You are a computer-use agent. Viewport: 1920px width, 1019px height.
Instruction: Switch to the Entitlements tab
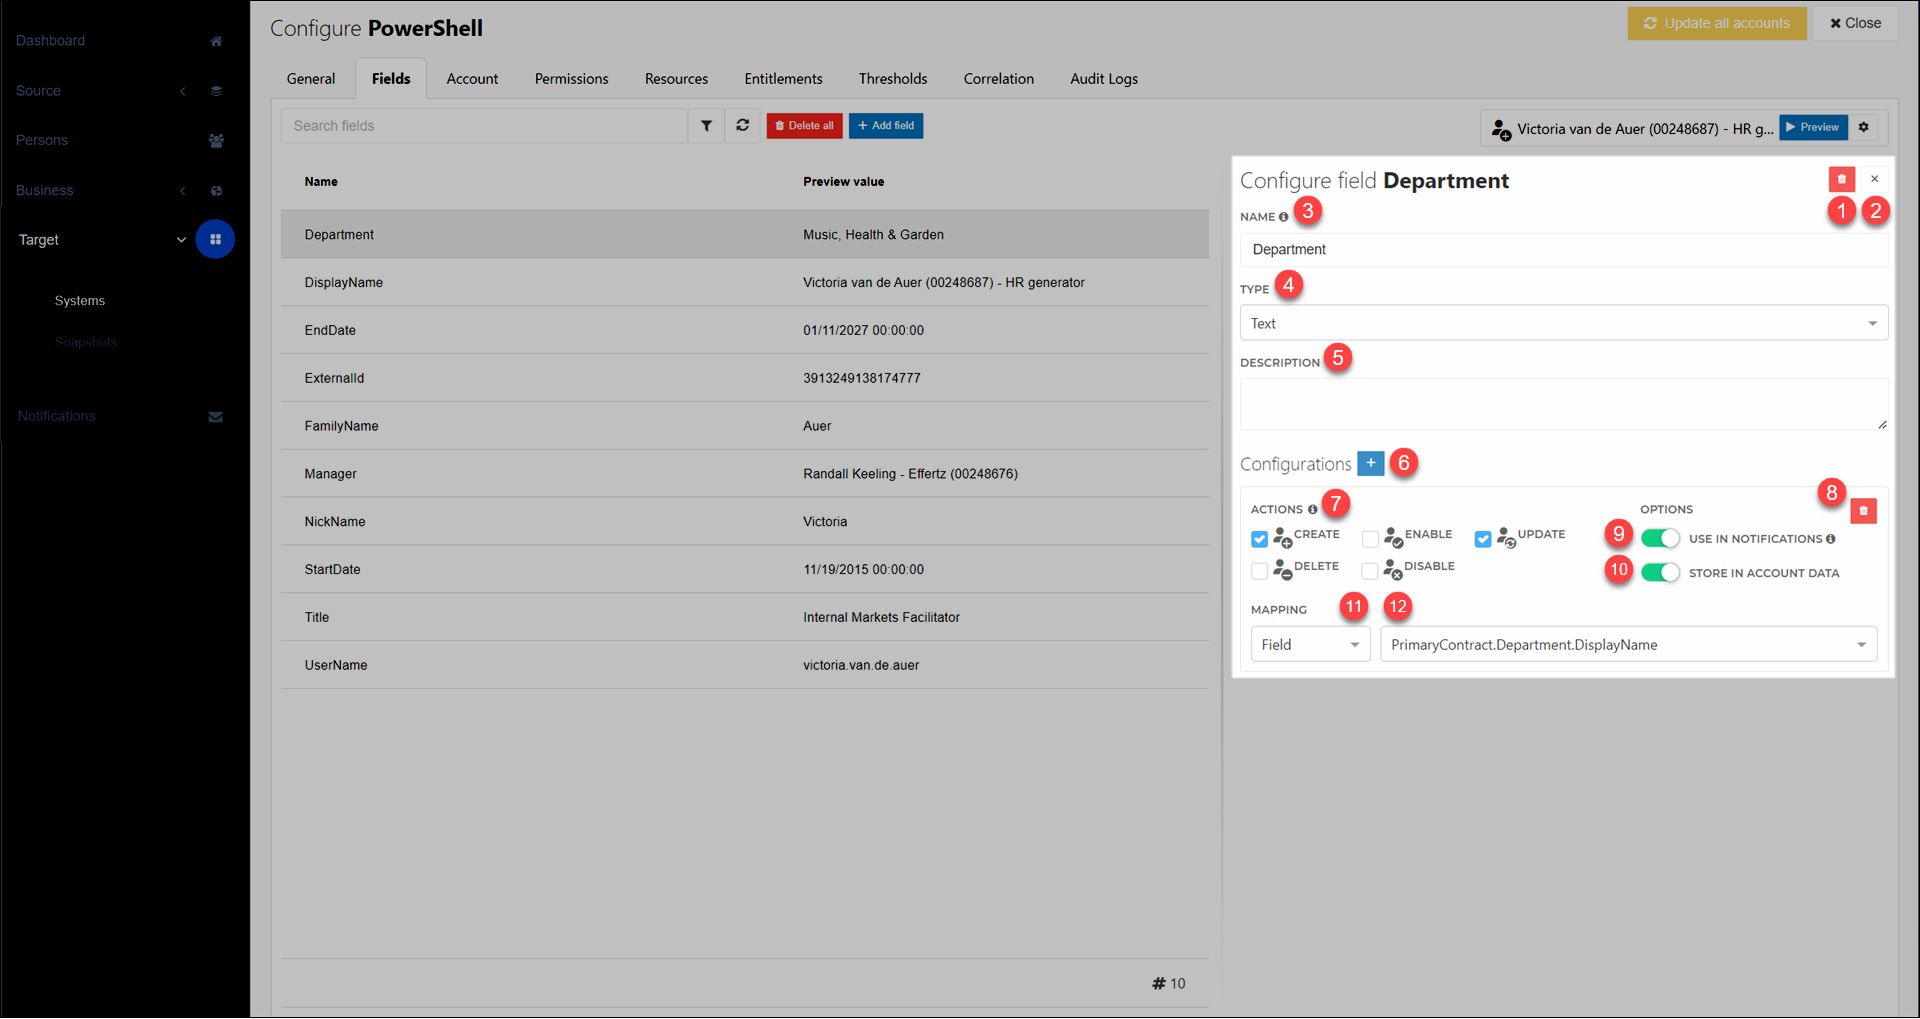click(783, 79)
